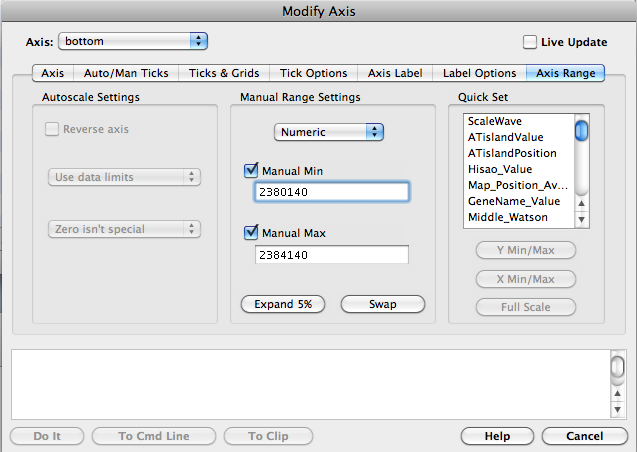
Task: Click the Expand 5% button
Action: click(x=283, y=304)
